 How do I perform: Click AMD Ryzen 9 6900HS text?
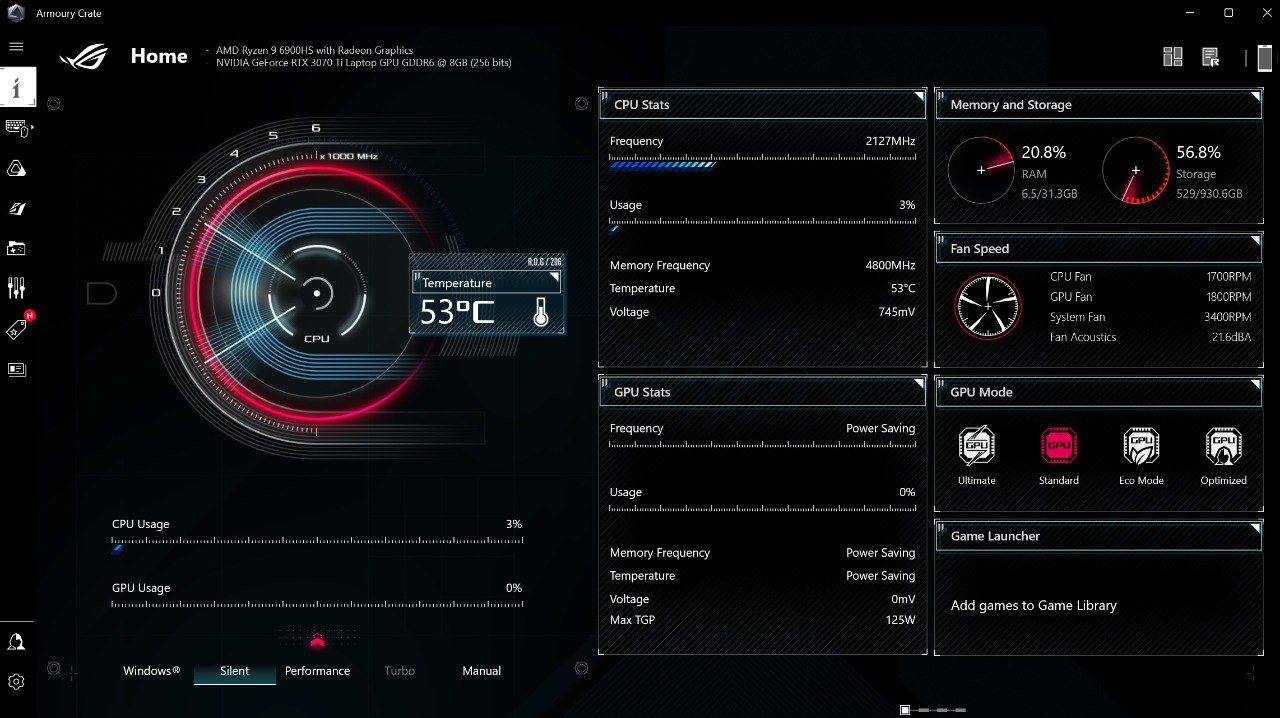click(x=314, y=50)
